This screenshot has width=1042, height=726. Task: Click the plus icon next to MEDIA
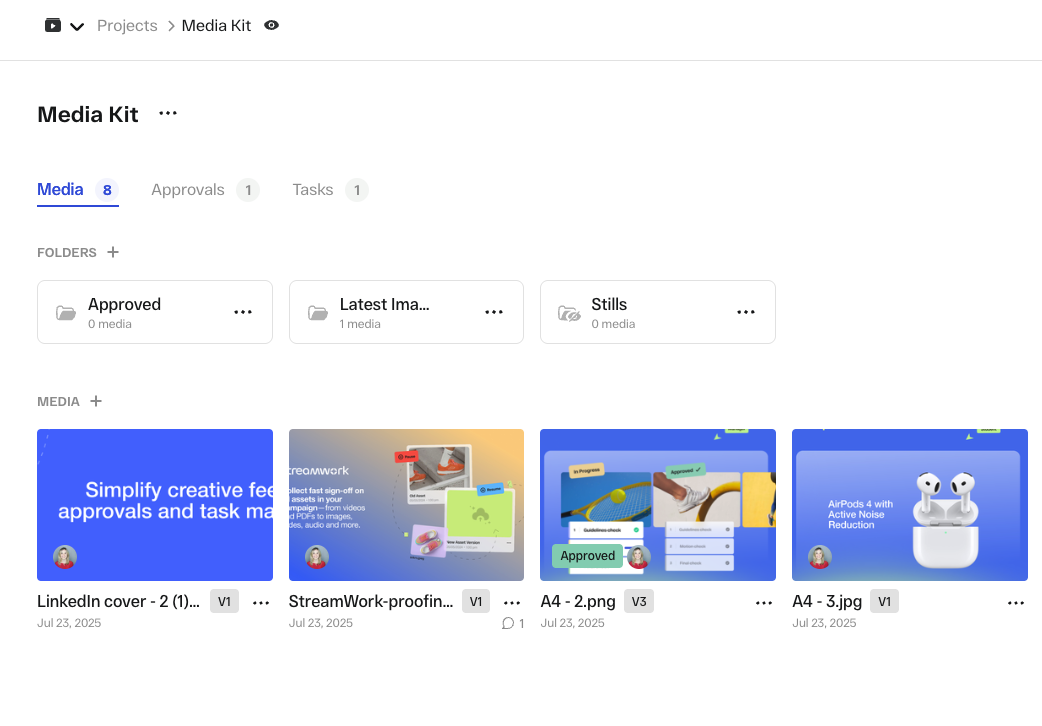click(x=96, y=401)
